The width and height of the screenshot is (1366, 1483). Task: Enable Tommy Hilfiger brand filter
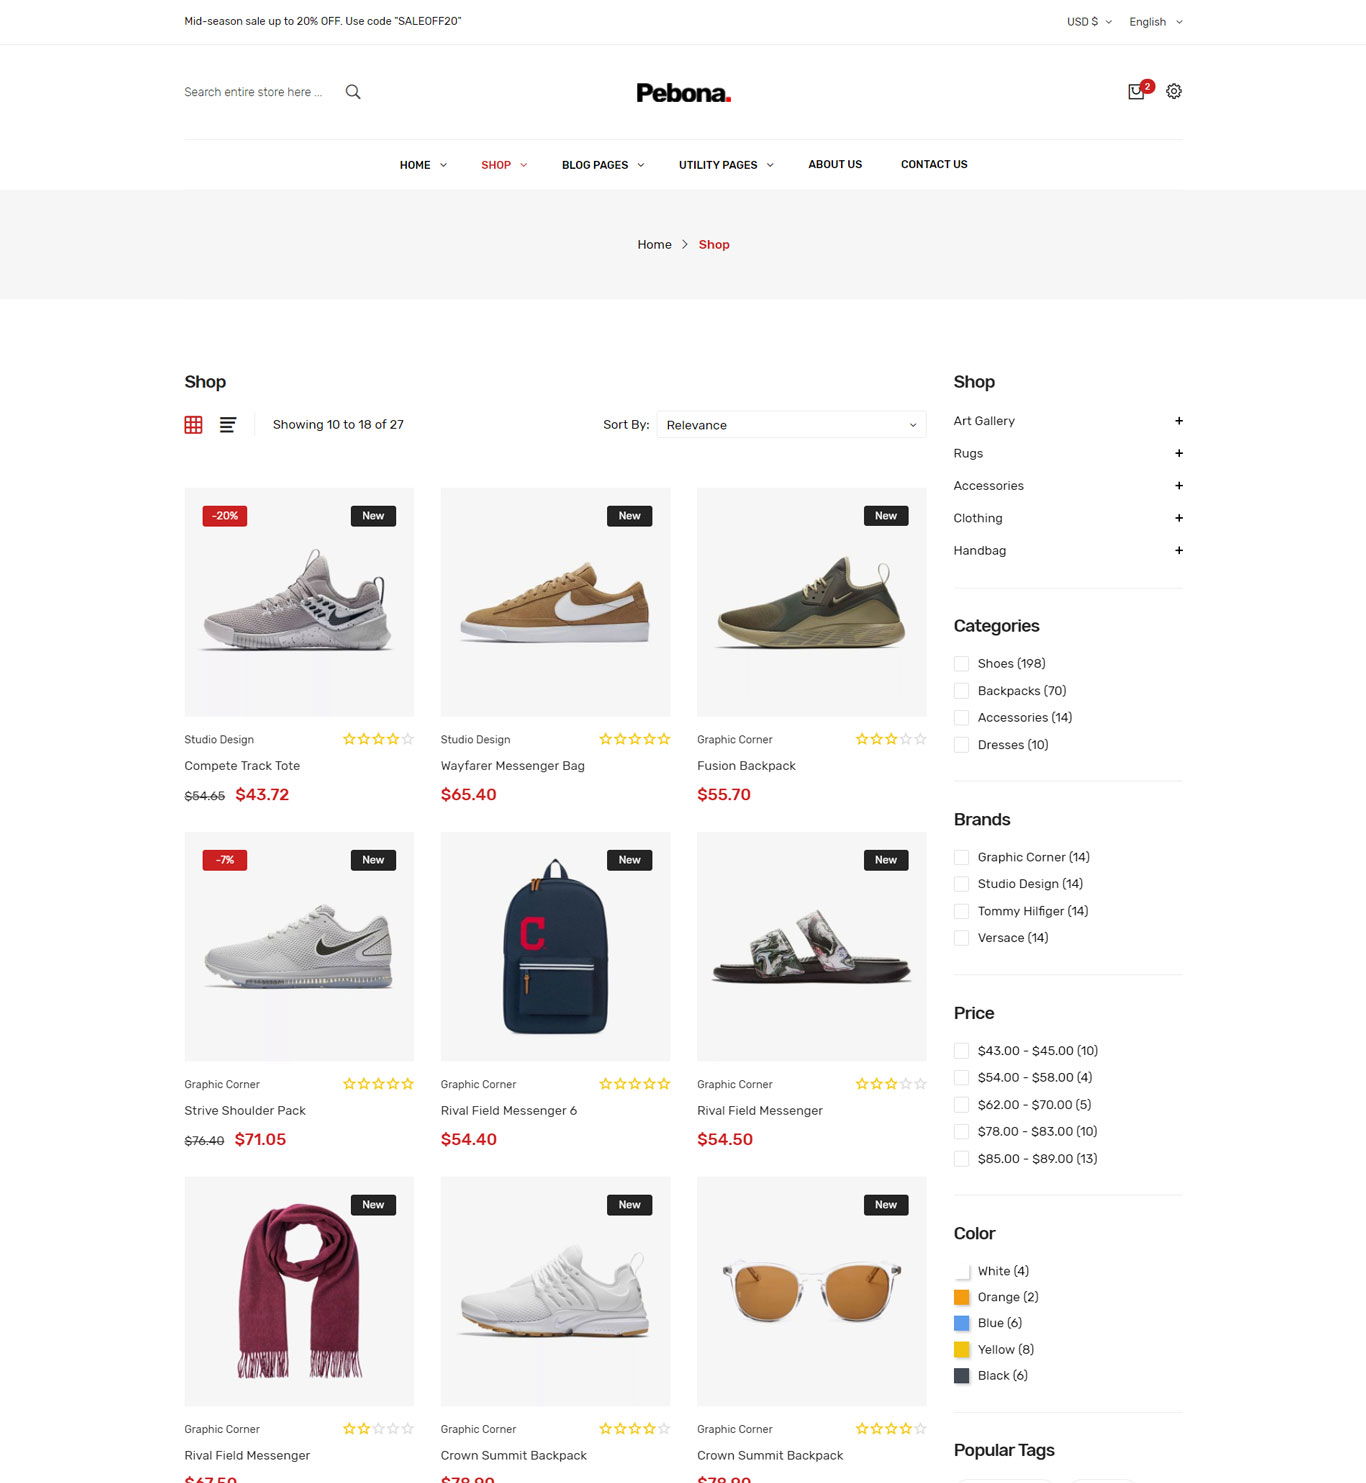(961, 911)
